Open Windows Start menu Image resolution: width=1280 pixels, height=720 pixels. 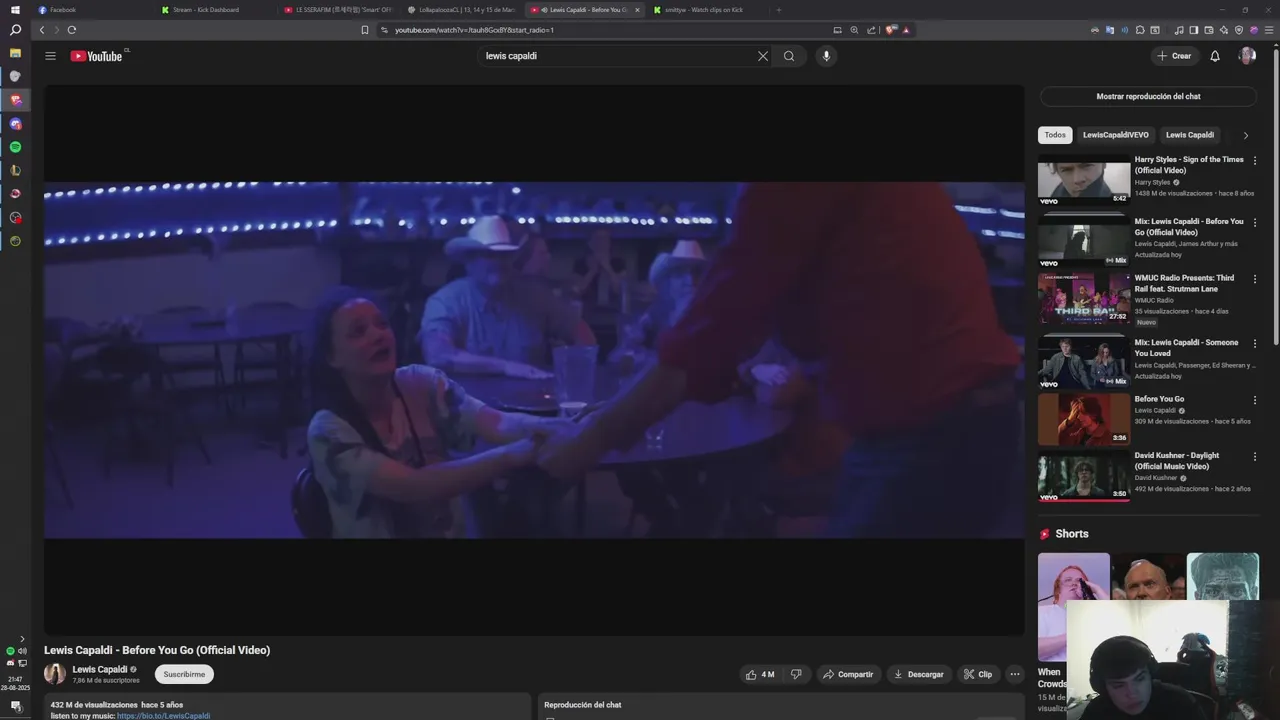[x=15, y=9]
